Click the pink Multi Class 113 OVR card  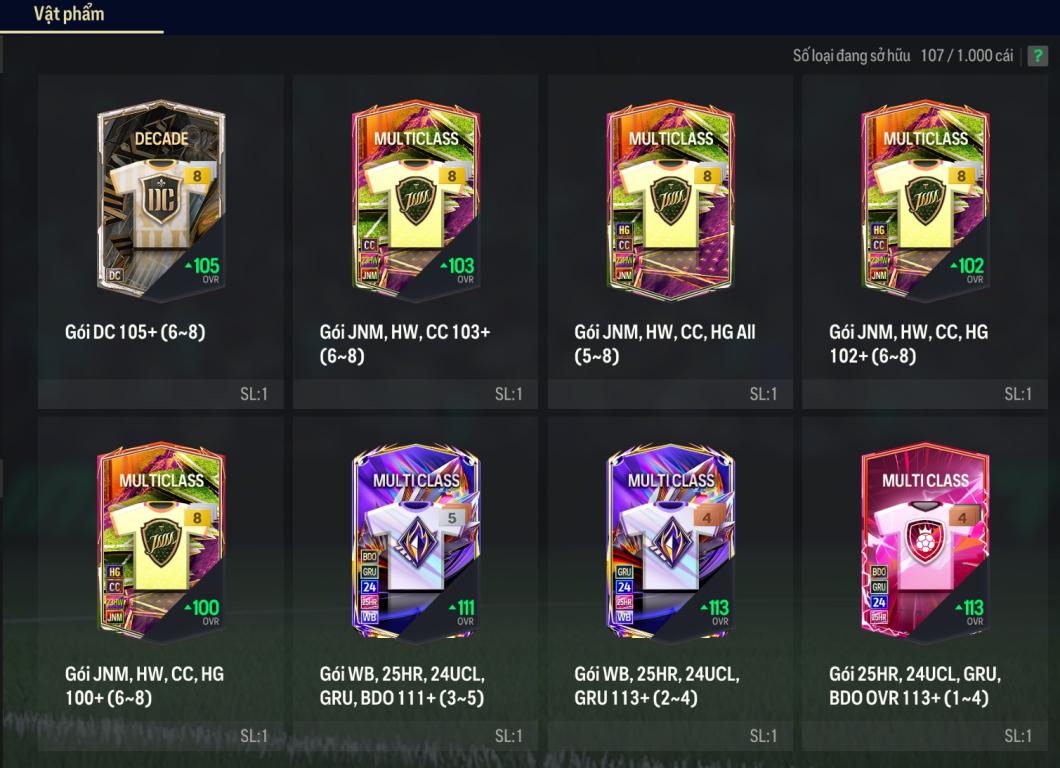[x=925, y=542]
